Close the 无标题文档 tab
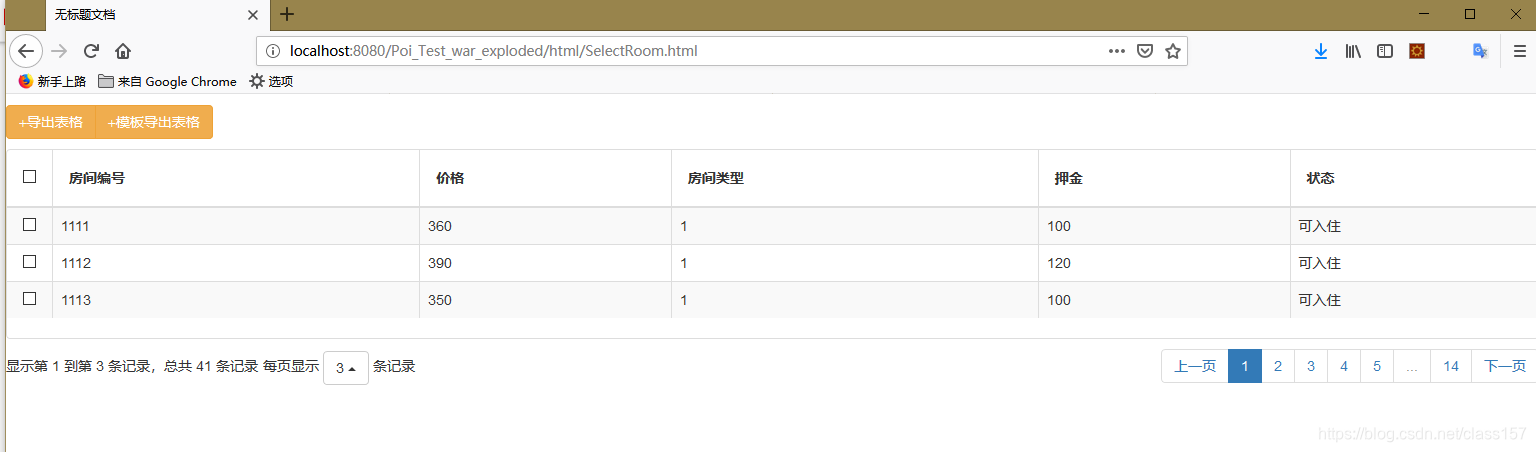The width and height of the screenshot is (1536, 452). click(x=253, y=15)
